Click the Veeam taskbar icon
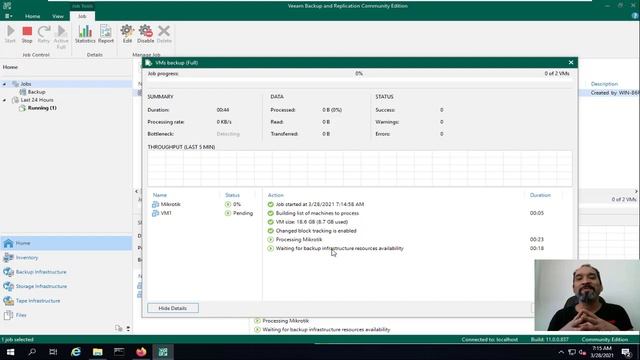 (163, 352)
